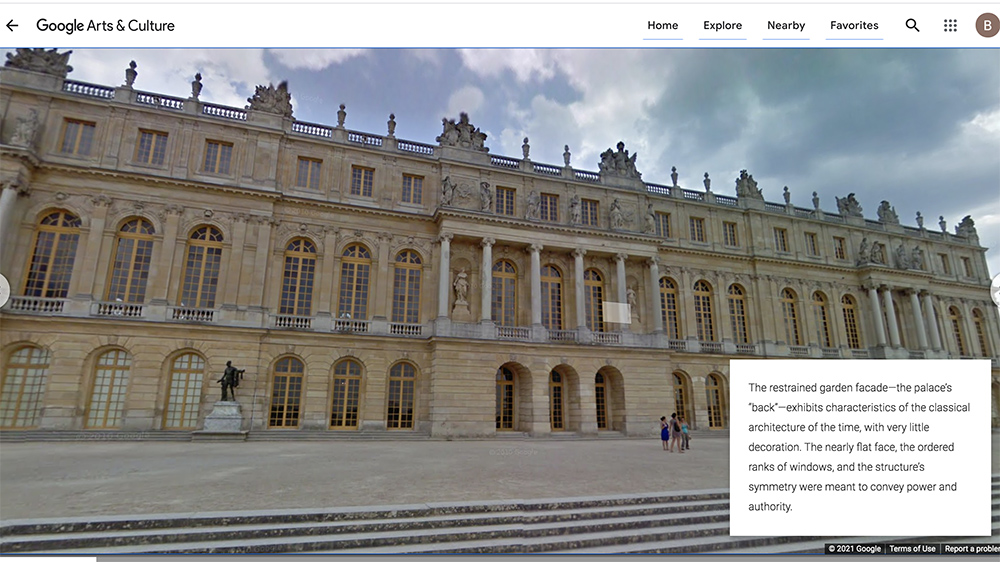Open the Terms of Use link
The height and width of the screenshot is (562, 1000).
click(912, 549)
